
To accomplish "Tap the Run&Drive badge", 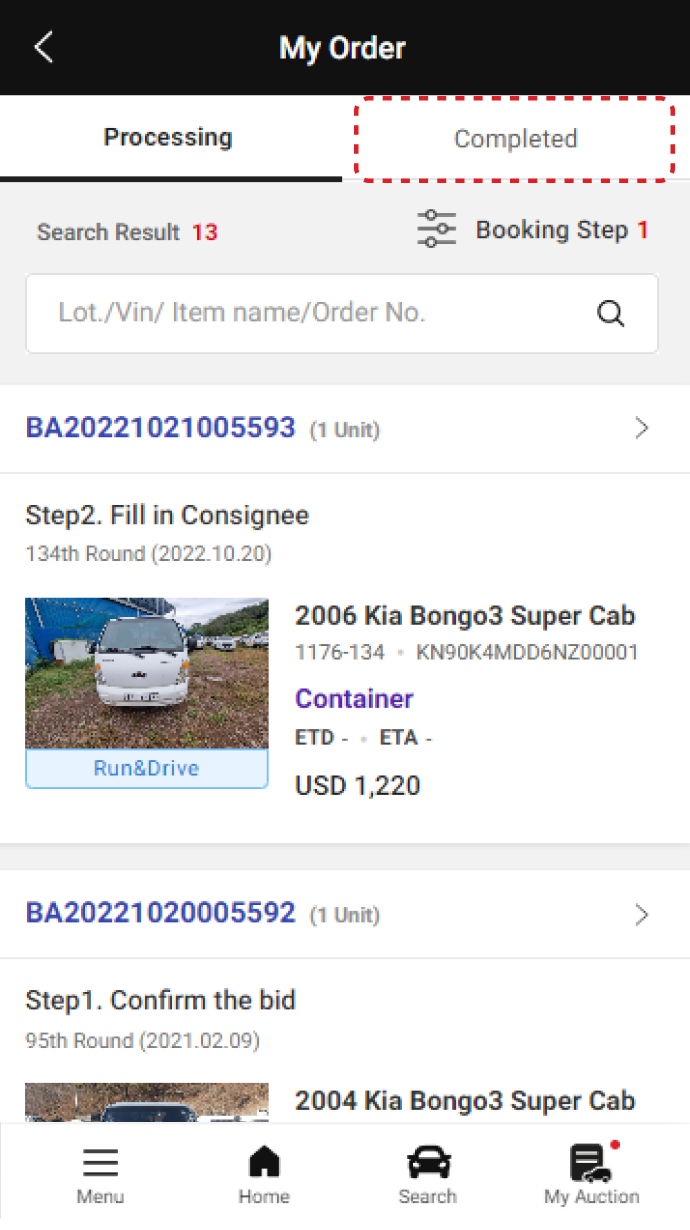I will coord(147,768).
